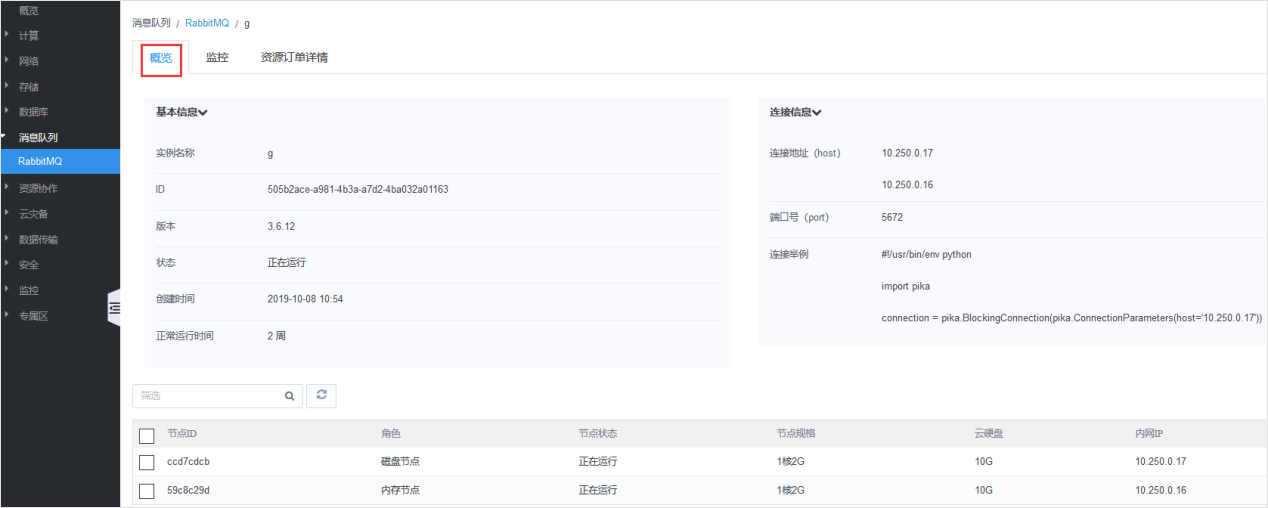Expand 专属区 in the sidebar
This screenshot has width=1268, height=508.
point(34,316)
